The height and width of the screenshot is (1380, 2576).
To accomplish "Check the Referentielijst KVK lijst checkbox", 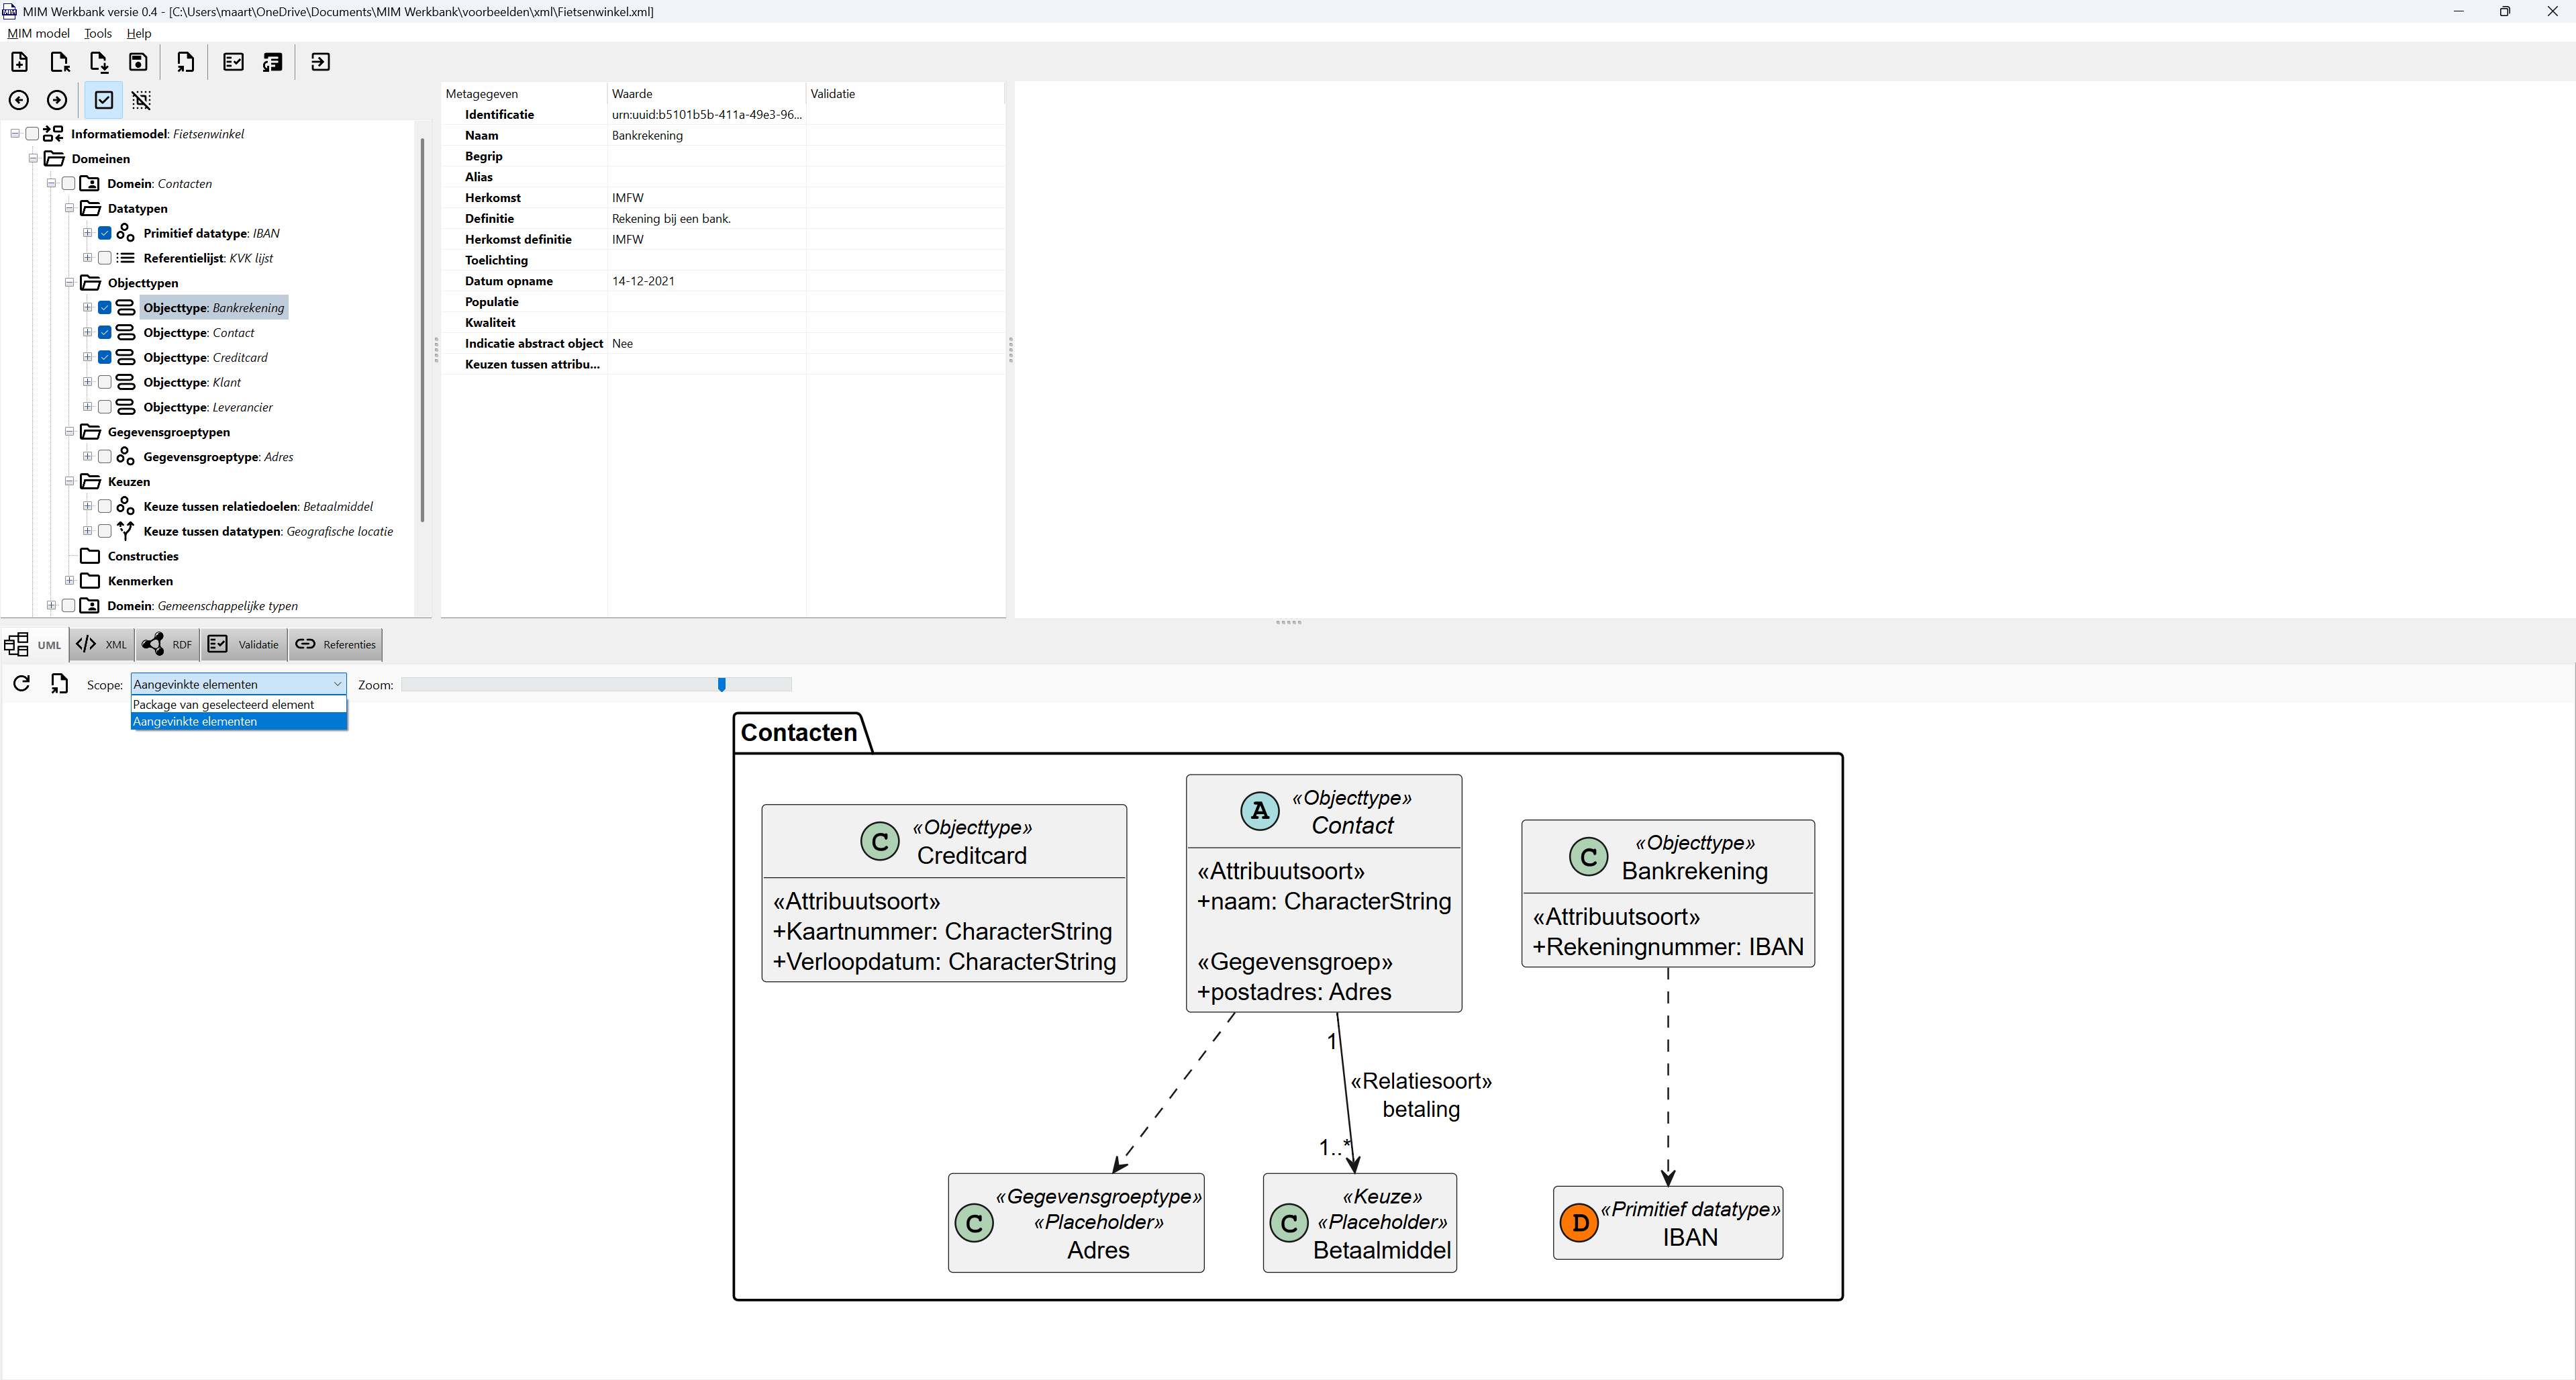I will tap(105, 258).
